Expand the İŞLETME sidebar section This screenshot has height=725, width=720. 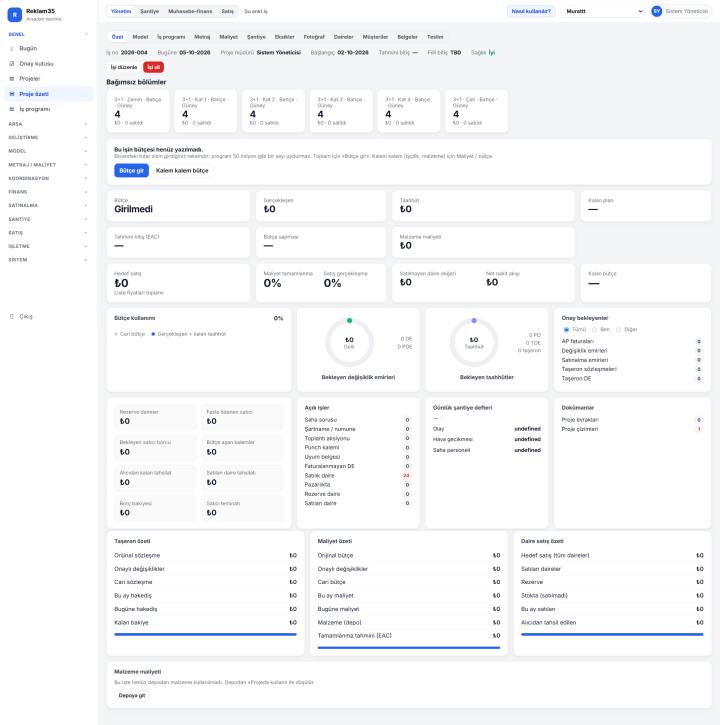click(48, 246)
